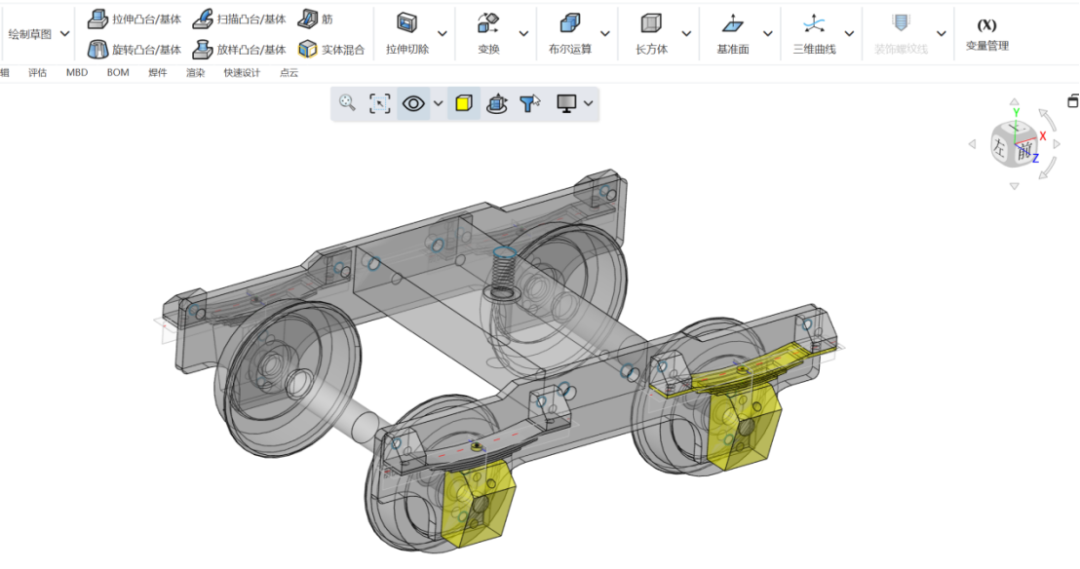Expand the 基准面 dropdown arrow
The width and height of the screenshot is (1080, 569).
point(767,34)
